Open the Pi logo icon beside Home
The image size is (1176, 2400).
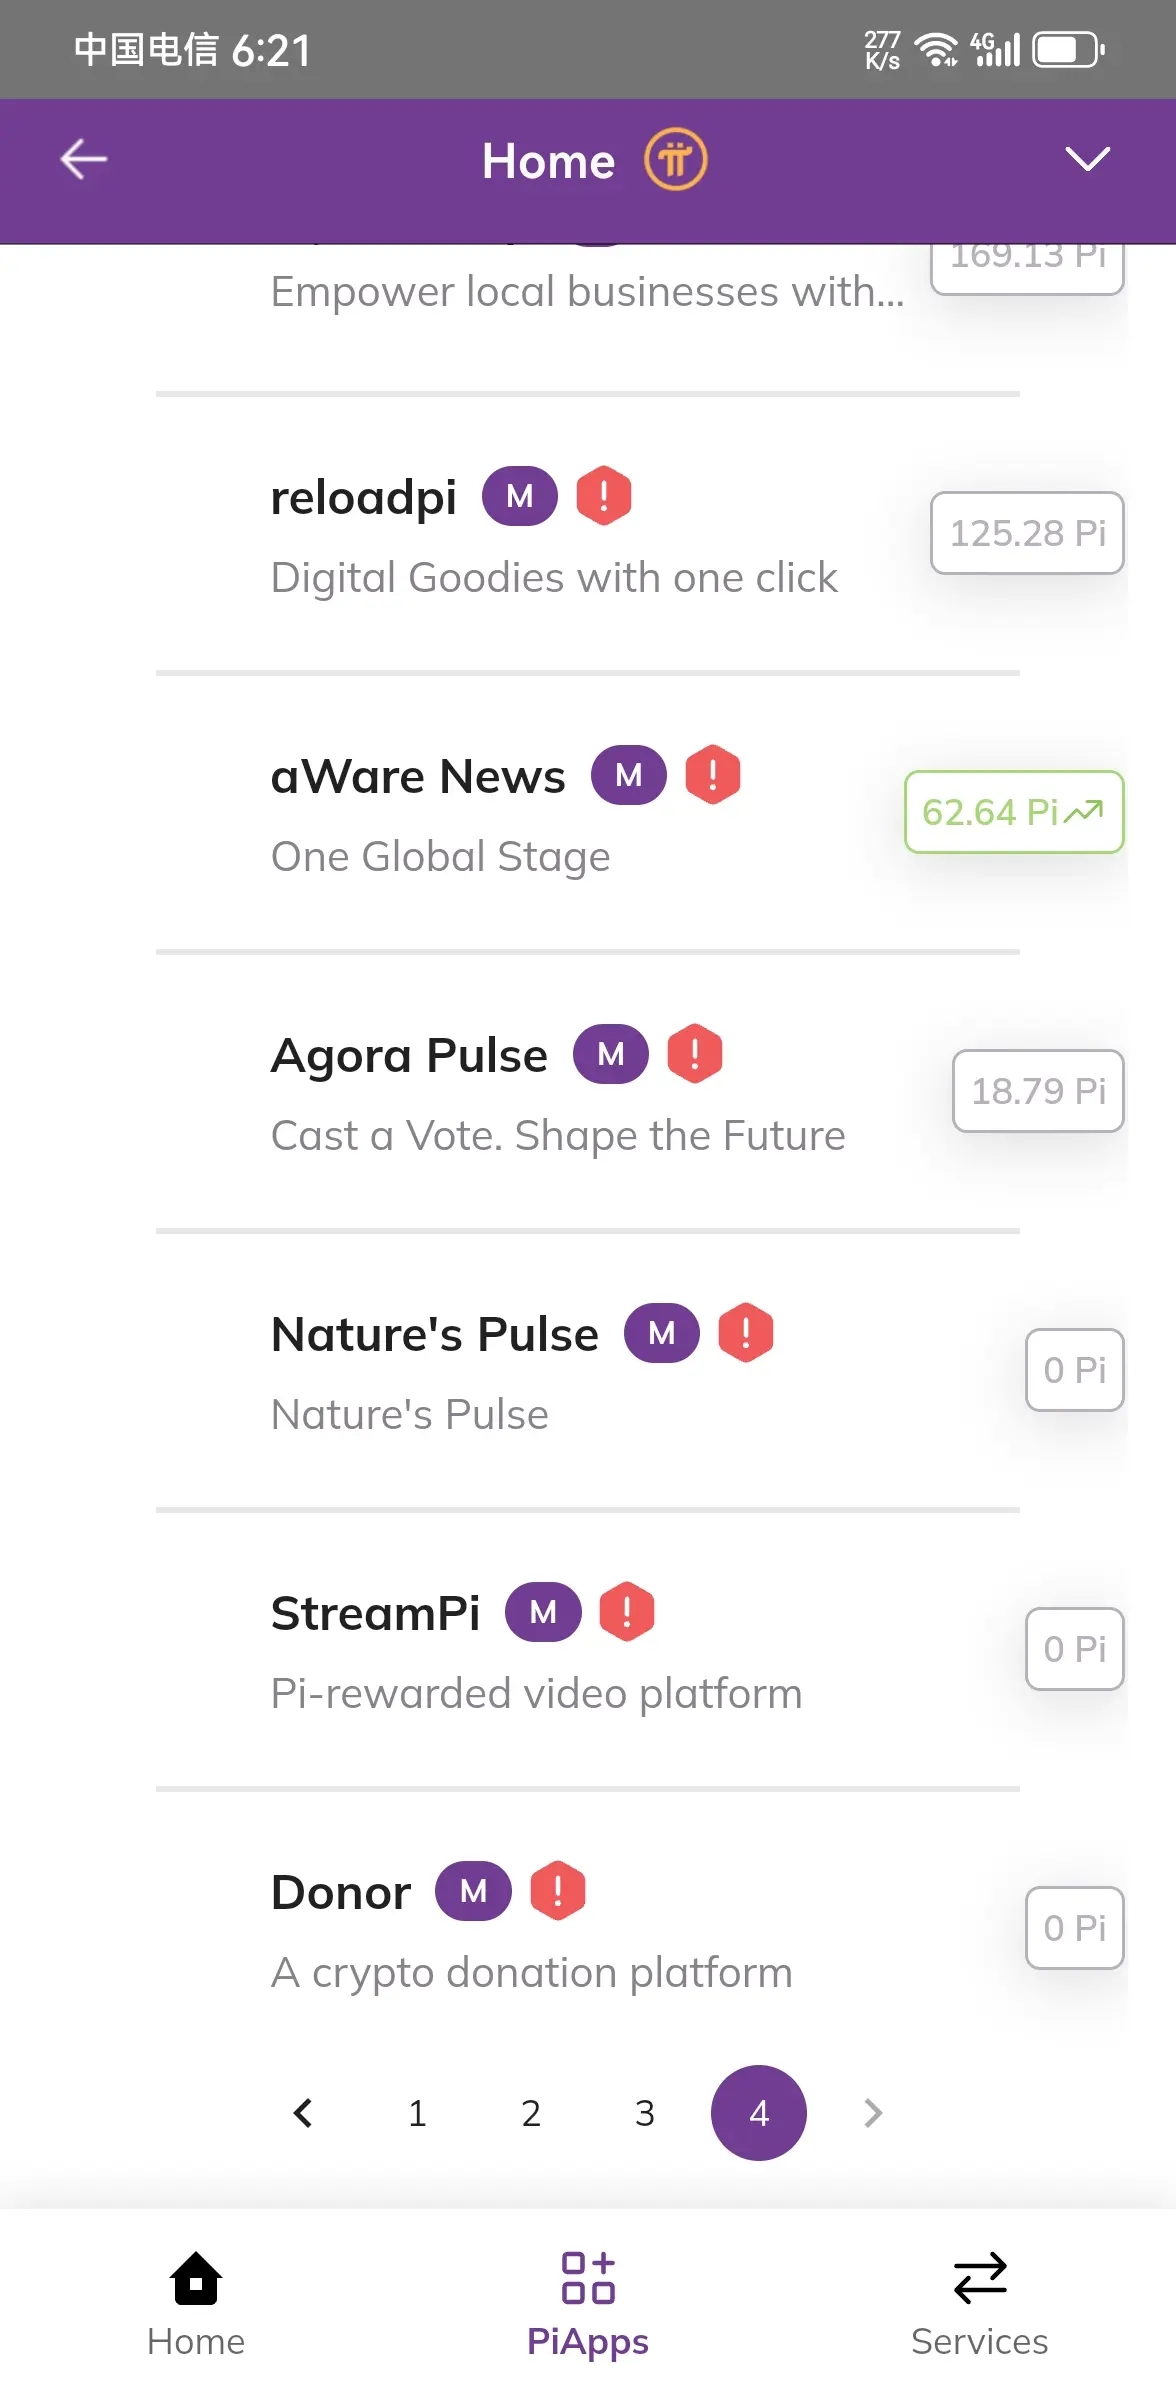tap(675, 160)
